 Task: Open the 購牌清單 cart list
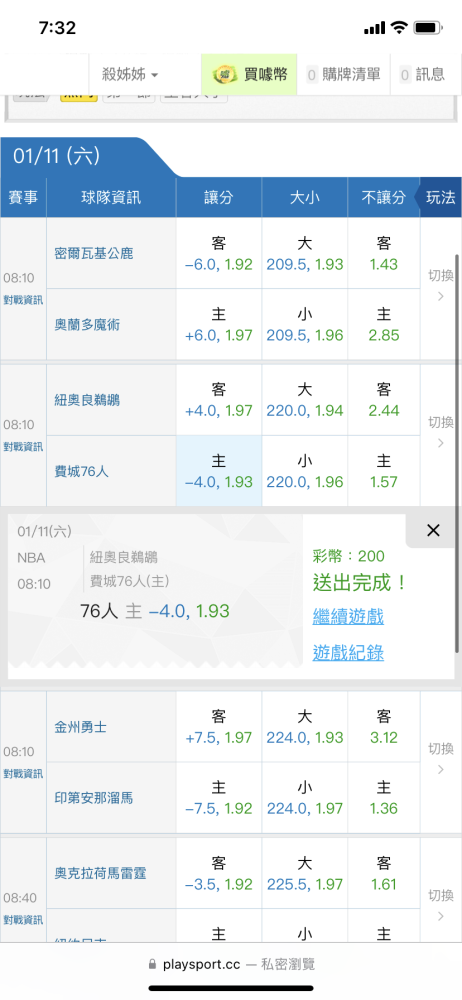(x=344, y=75)
